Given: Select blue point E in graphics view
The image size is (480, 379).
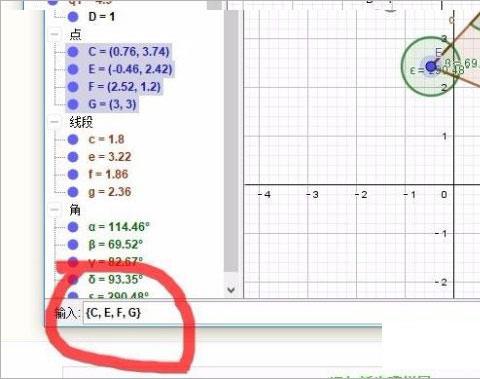Looking at the screenshot, I should pyautogui.click(x=431, y=66).
